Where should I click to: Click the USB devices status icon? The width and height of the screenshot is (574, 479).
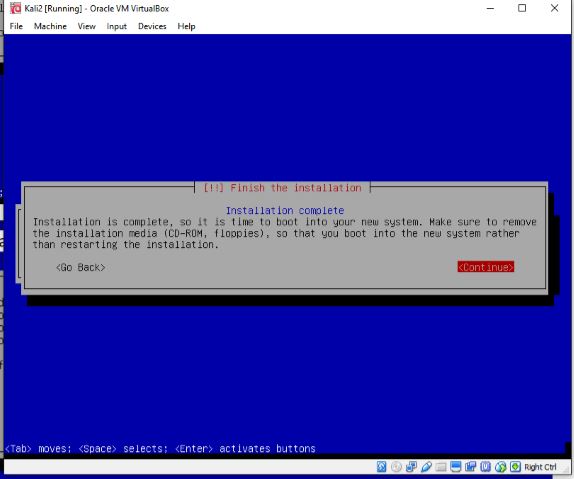tap(426, 467)
